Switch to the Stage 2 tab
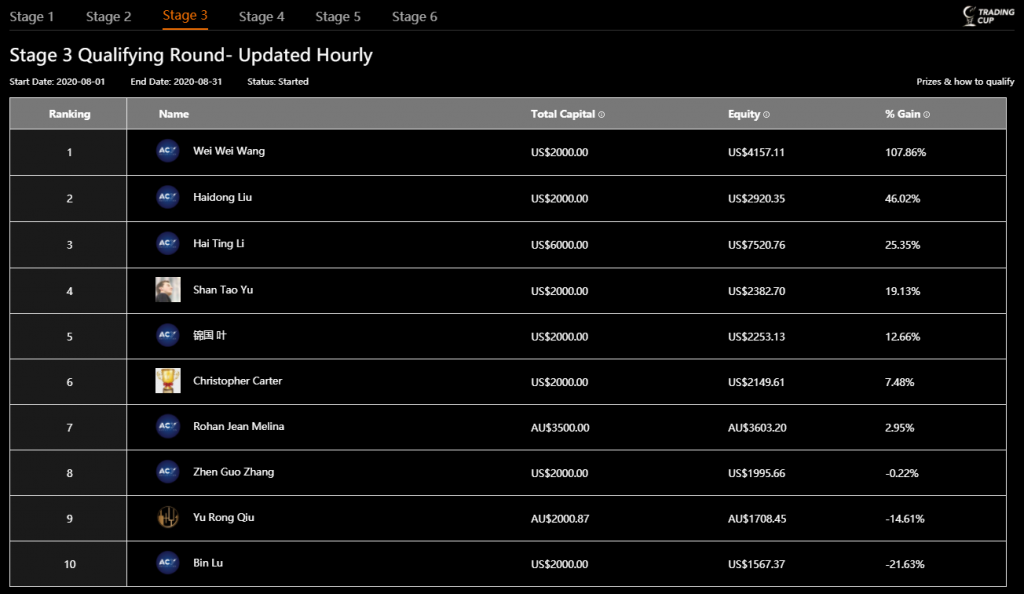The image size is (1024, 594). tap(108, 17)
